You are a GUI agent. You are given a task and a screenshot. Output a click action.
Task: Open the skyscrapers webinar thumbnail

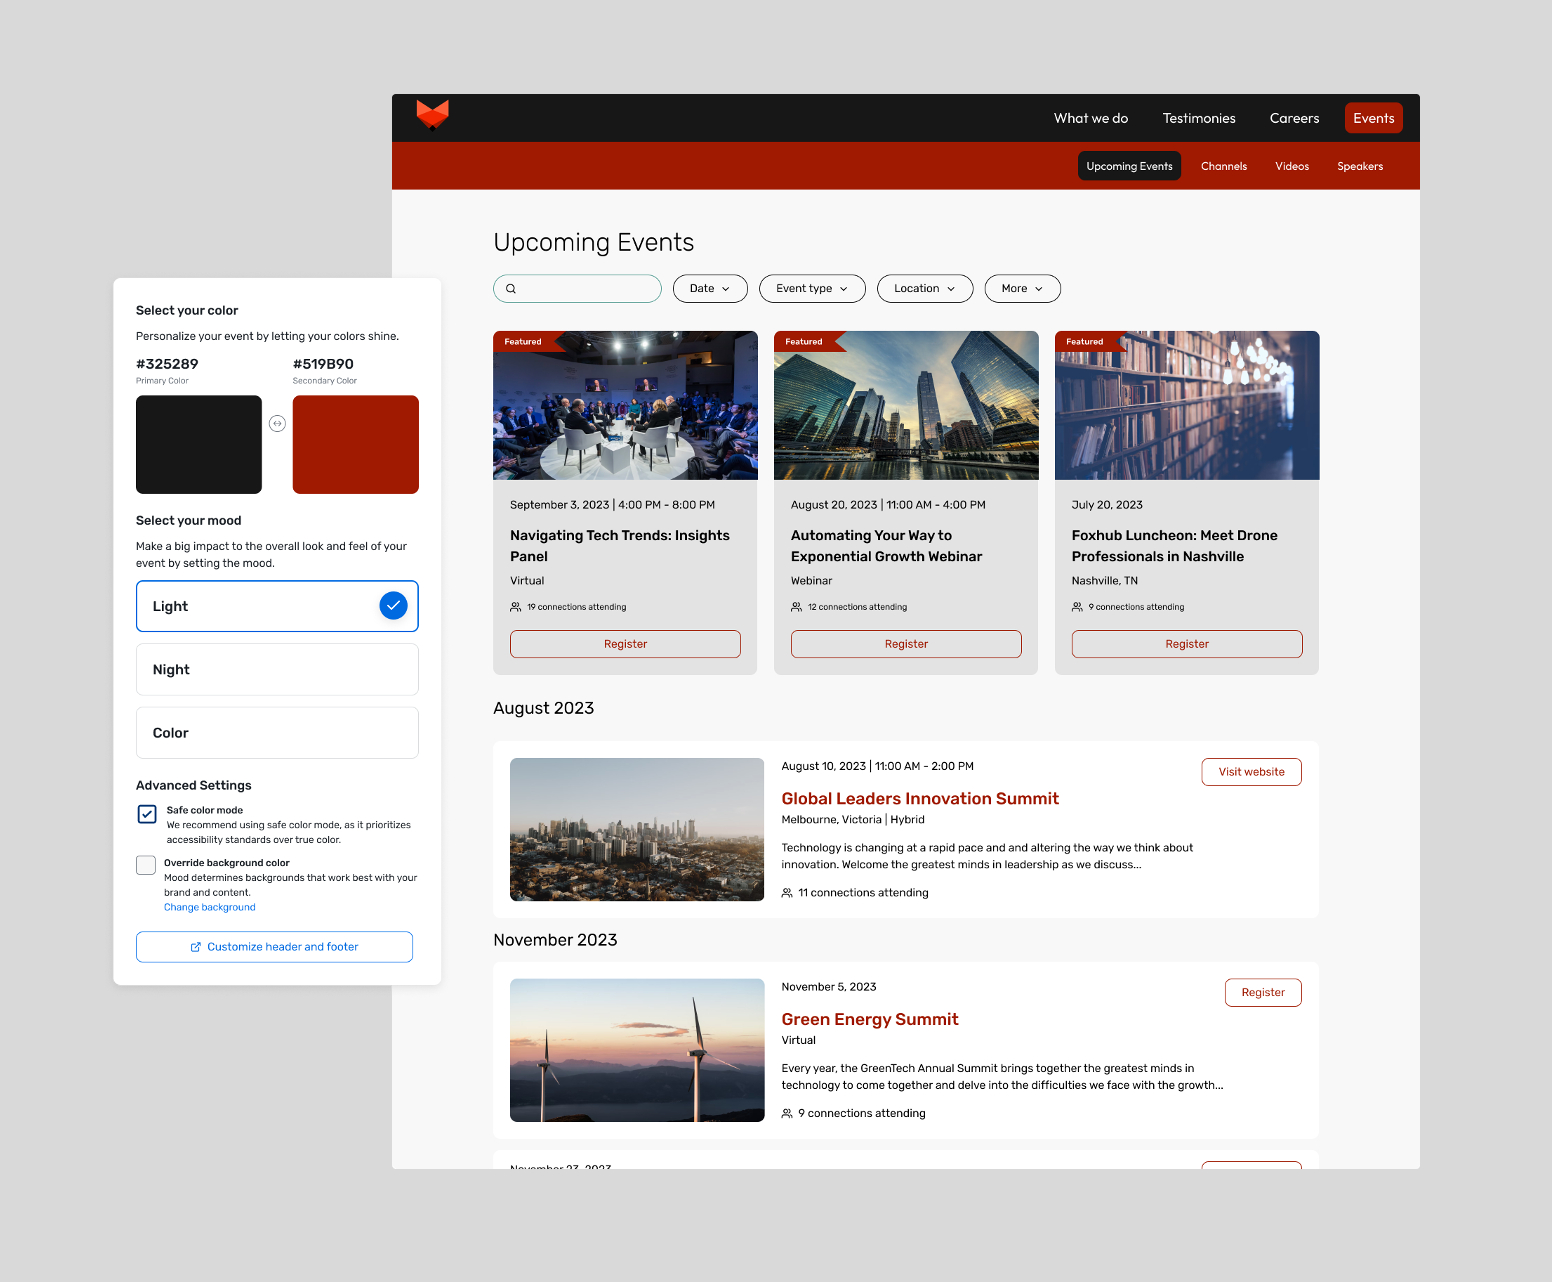(x=906, y=405)
